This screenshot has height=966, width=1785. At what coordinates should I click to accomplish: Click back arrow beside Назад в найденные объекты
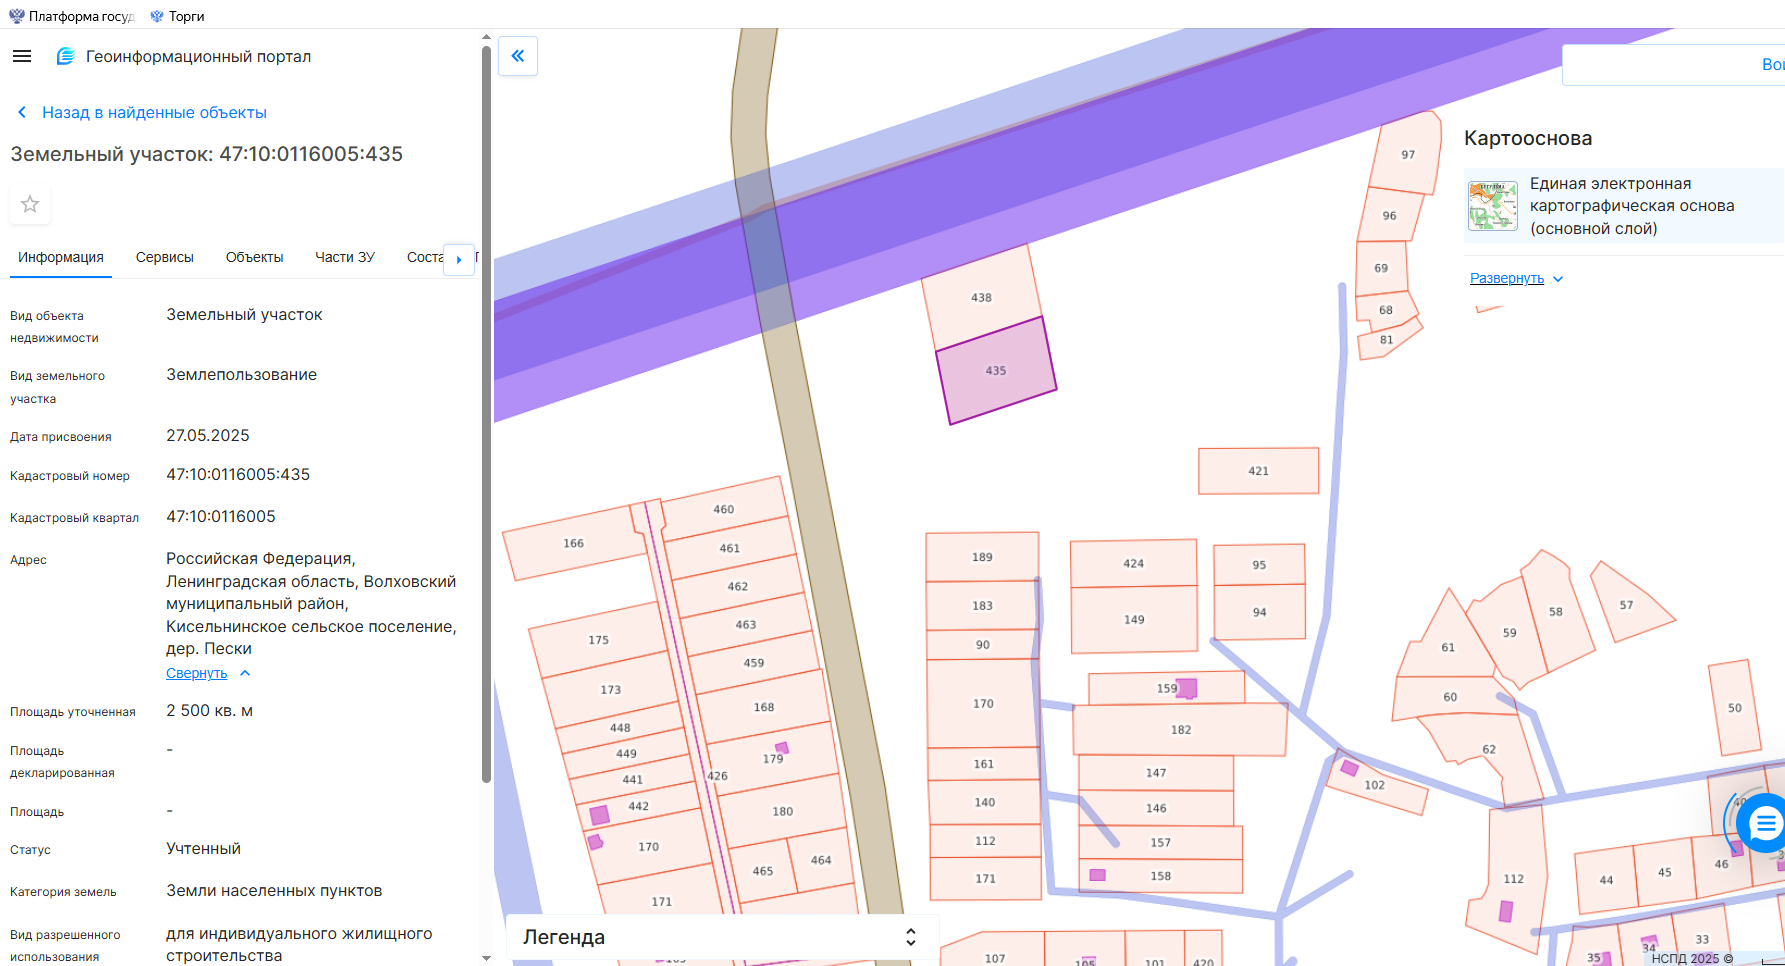(x=22, y=113)
